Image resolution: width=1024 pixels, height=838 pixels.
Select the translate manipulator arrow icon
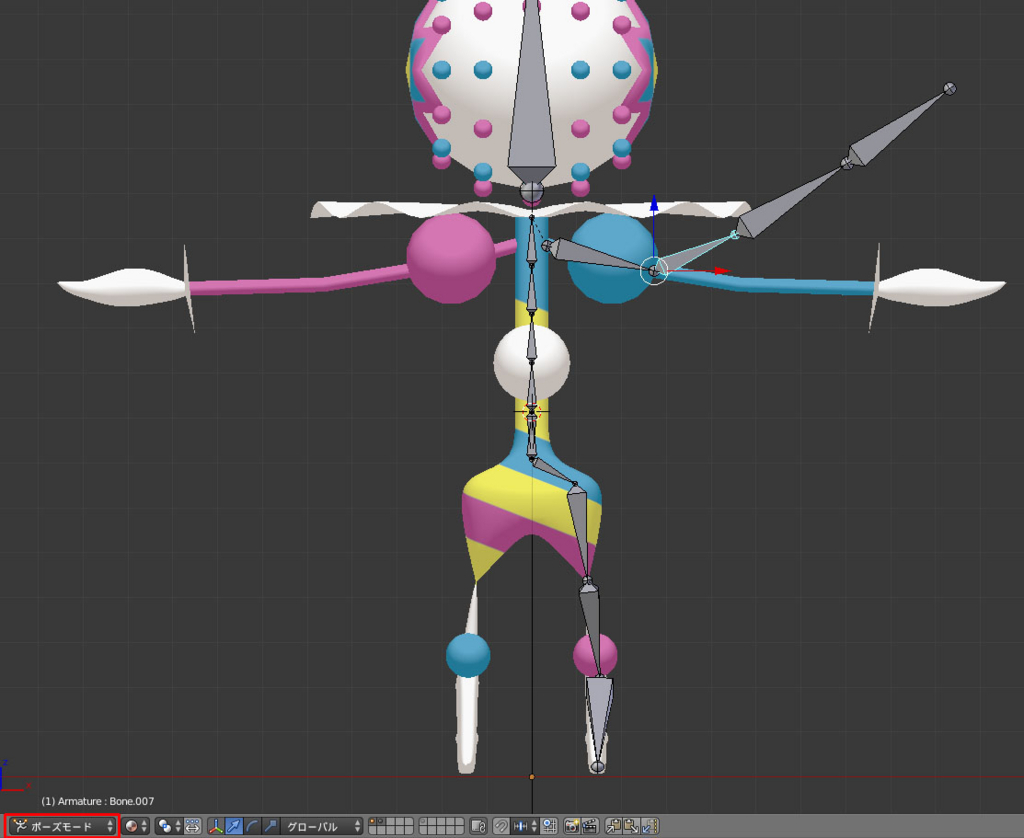(x=234, y=826)
